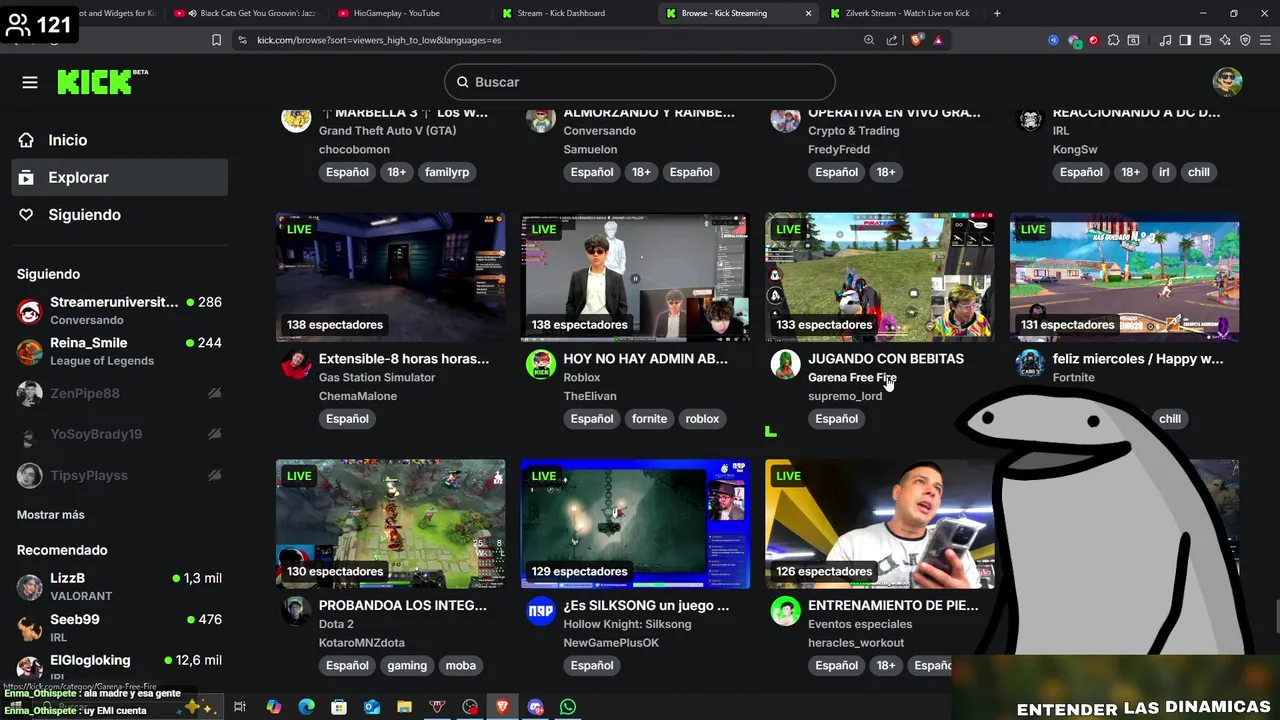Focus the Buscar search field
The height and width of the screenshot is (720, 1280).
click(x=640, y=82)
